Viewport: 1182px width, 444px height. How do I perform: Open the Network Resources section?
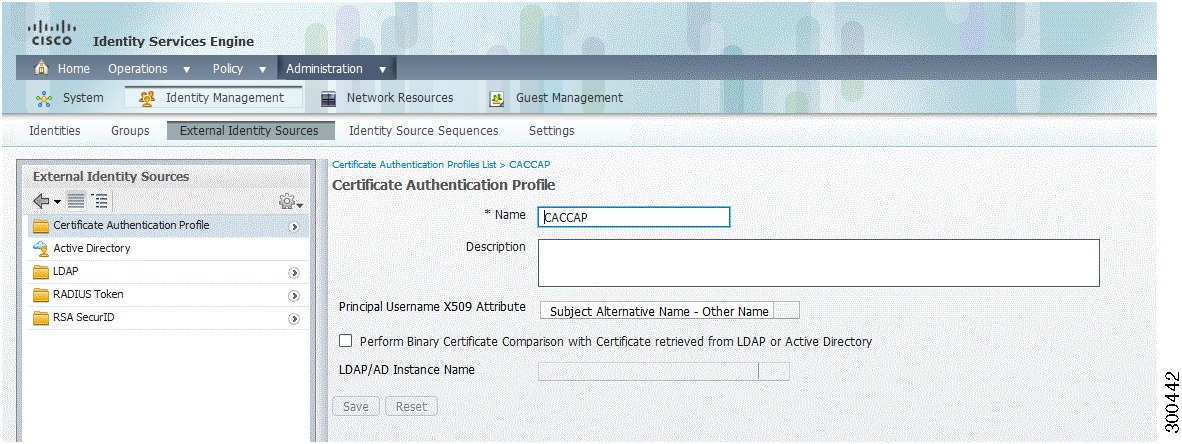click(387, 98)
